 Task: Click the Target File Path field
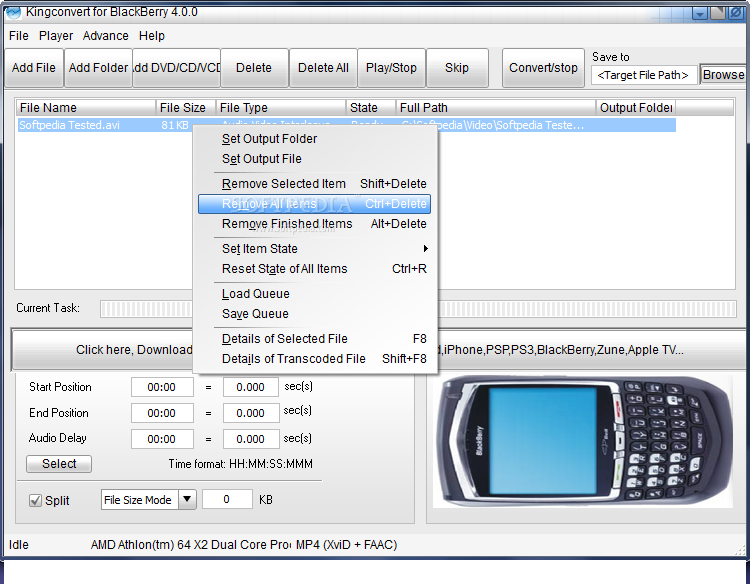(x=644, y=75)
